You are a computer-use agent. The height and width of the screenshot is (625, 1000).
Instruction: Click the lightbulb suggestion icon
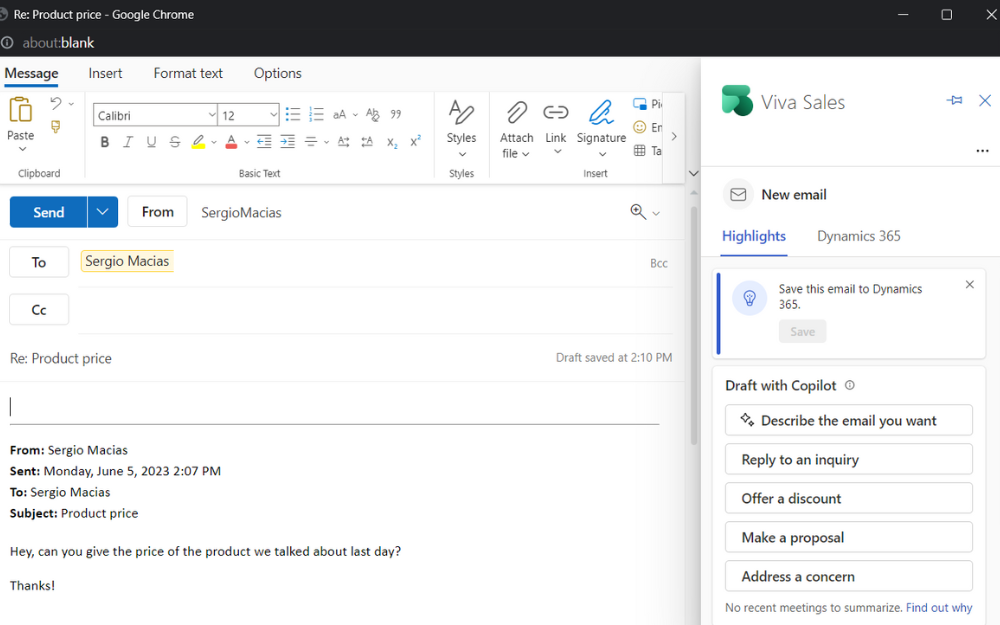click(749, 298)
